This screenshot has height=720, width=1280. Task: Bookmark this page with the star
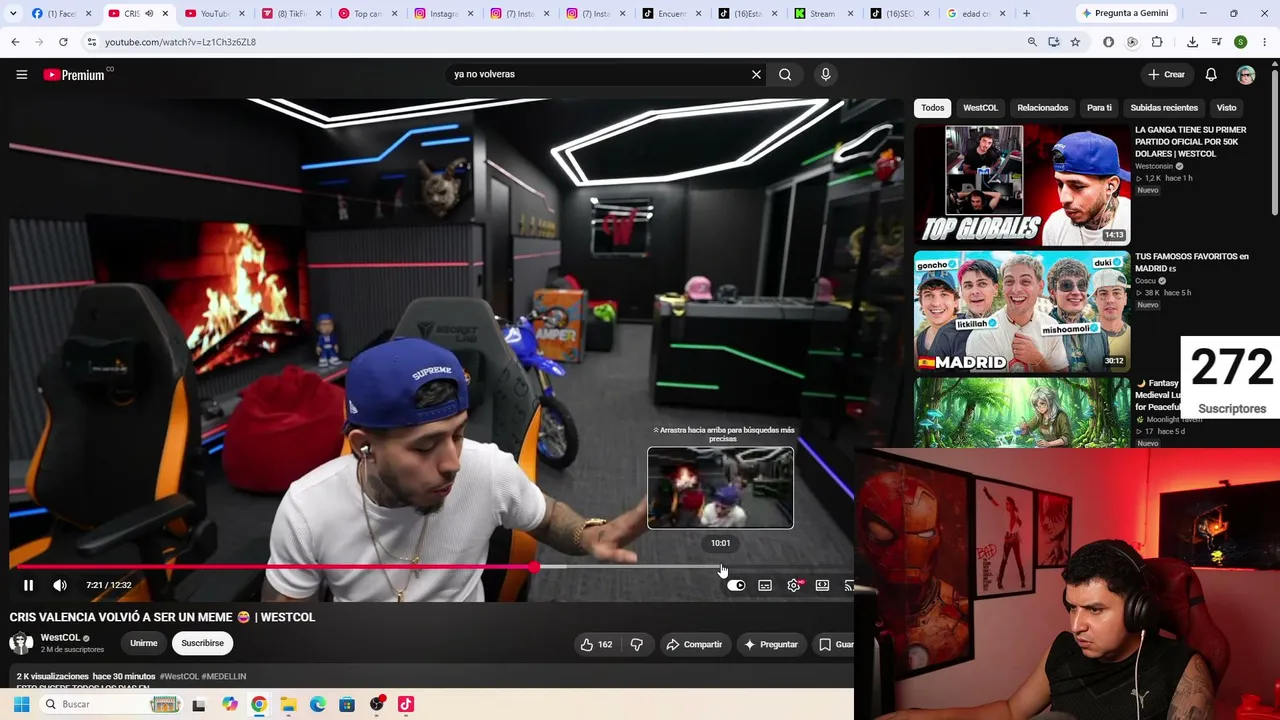pos(1075,42)
